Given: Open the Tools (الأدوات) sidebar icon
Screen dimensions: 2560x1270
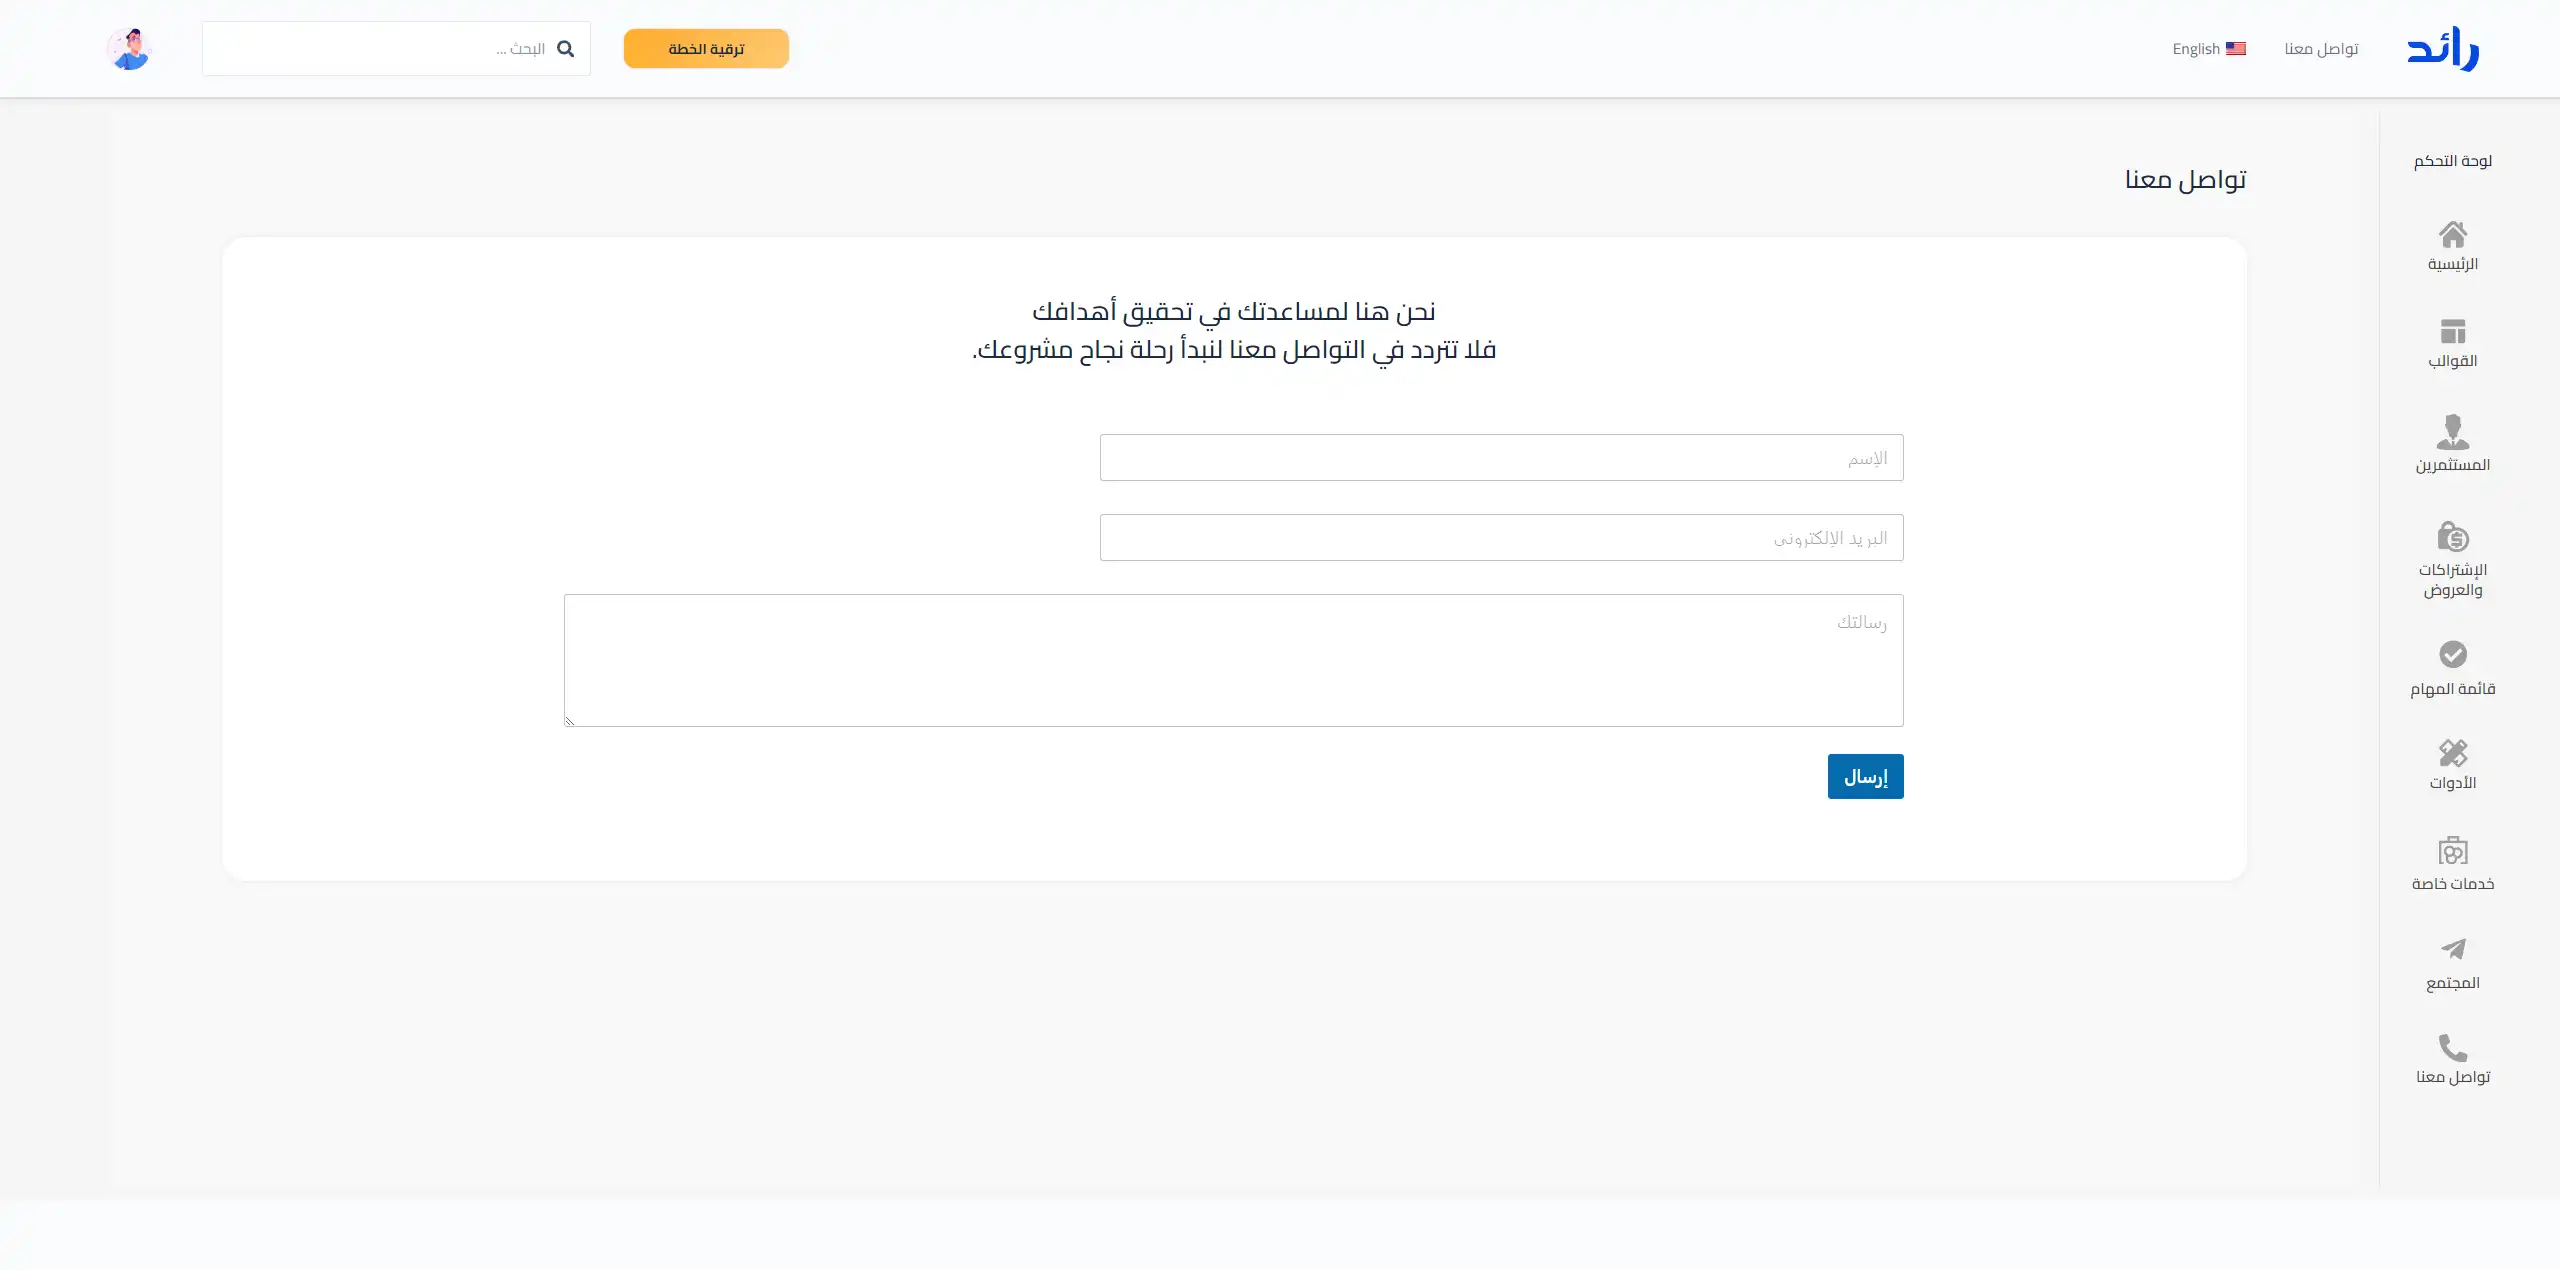Looking at the screenshot, I should tap(2452, 752).
